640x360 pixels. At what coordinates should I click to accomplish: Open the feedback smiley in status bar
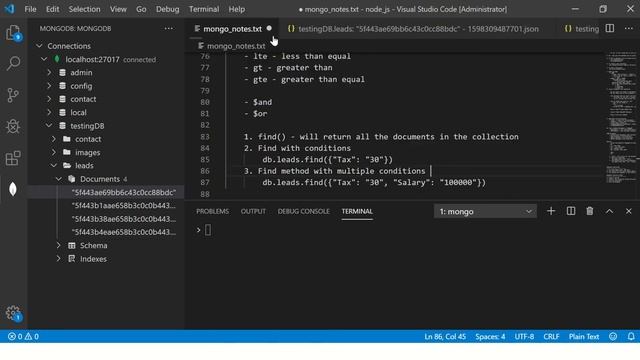pyautogui.click(x=613, y=336)
